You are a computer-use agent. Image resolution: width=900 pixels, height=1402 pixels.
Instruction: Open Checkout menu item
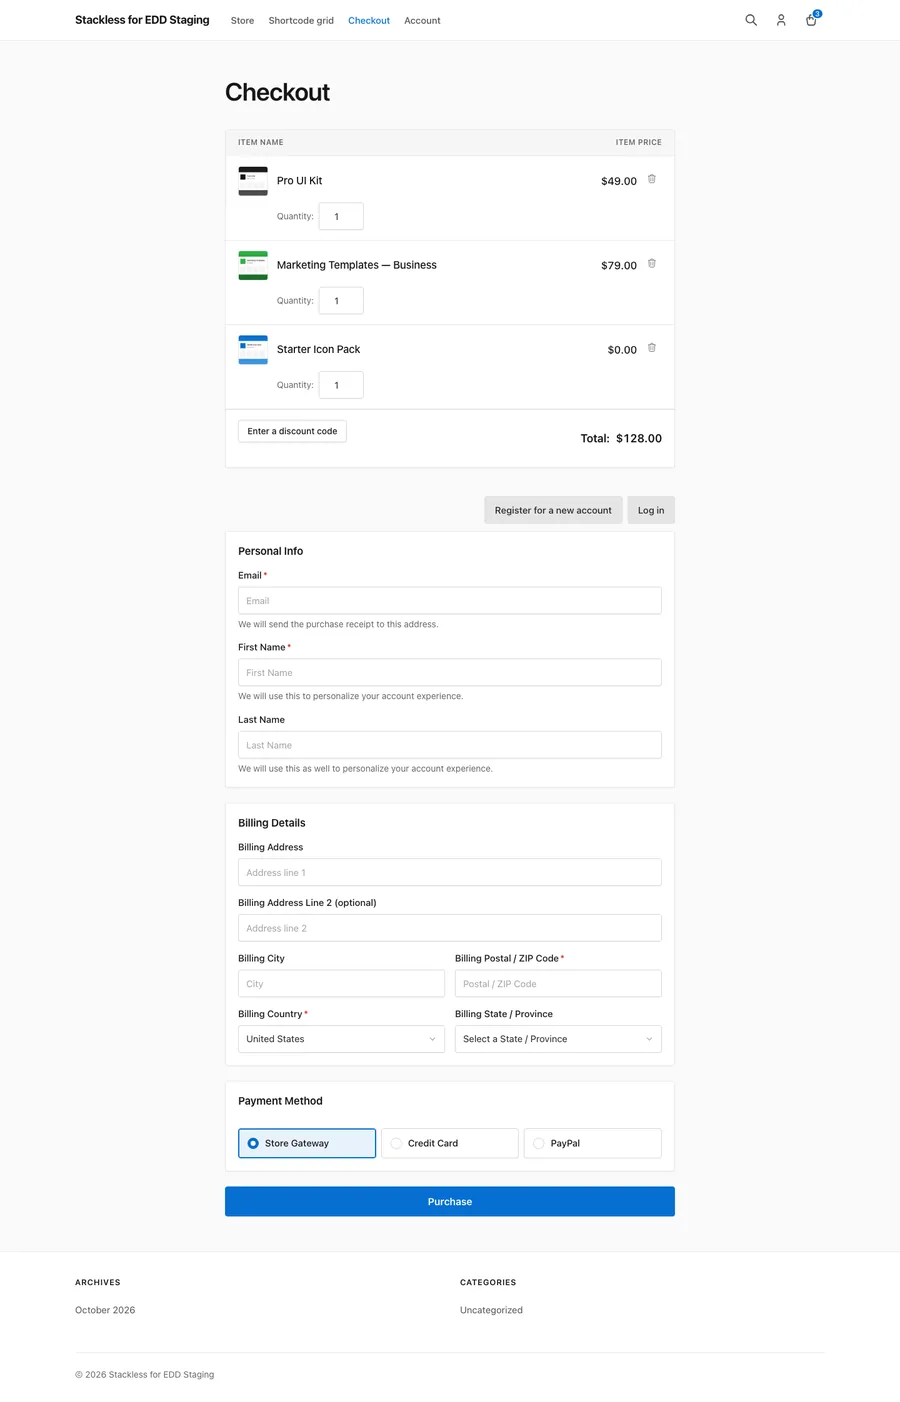pos(369,20)
